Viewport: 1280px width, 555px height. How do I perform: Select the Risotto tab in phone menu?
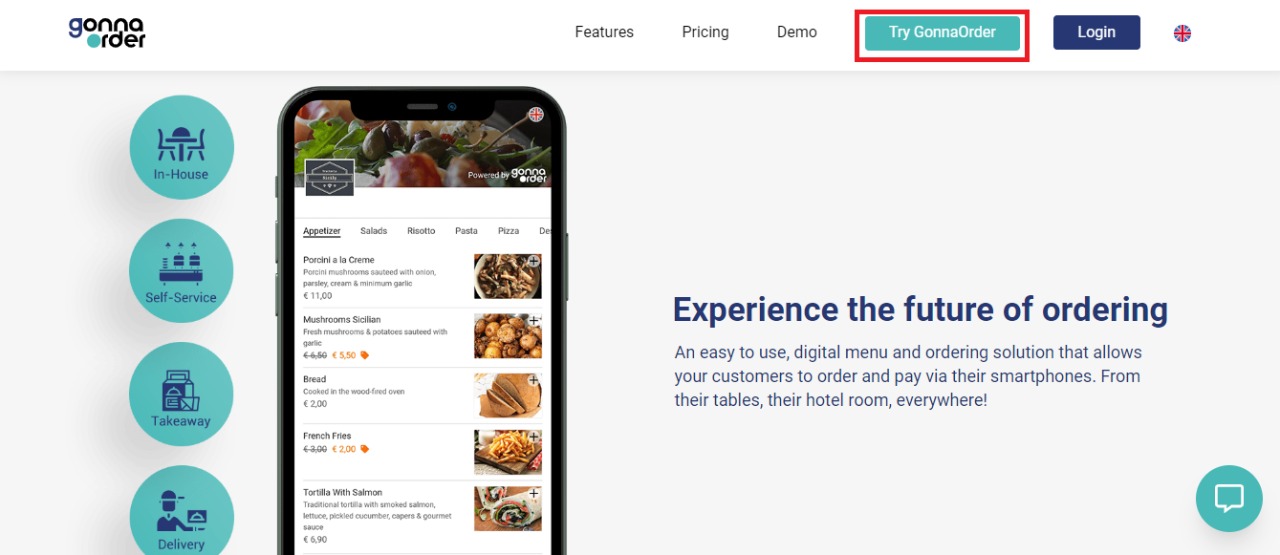click(421, 231)
